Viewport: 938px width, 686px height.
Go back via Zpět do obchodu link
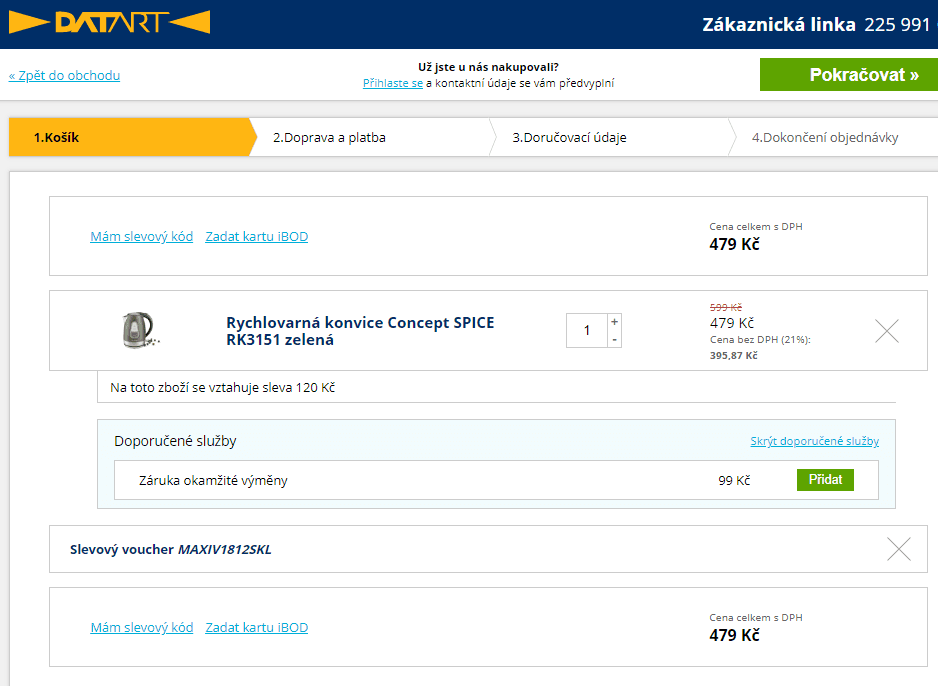(x=64, y=75)
